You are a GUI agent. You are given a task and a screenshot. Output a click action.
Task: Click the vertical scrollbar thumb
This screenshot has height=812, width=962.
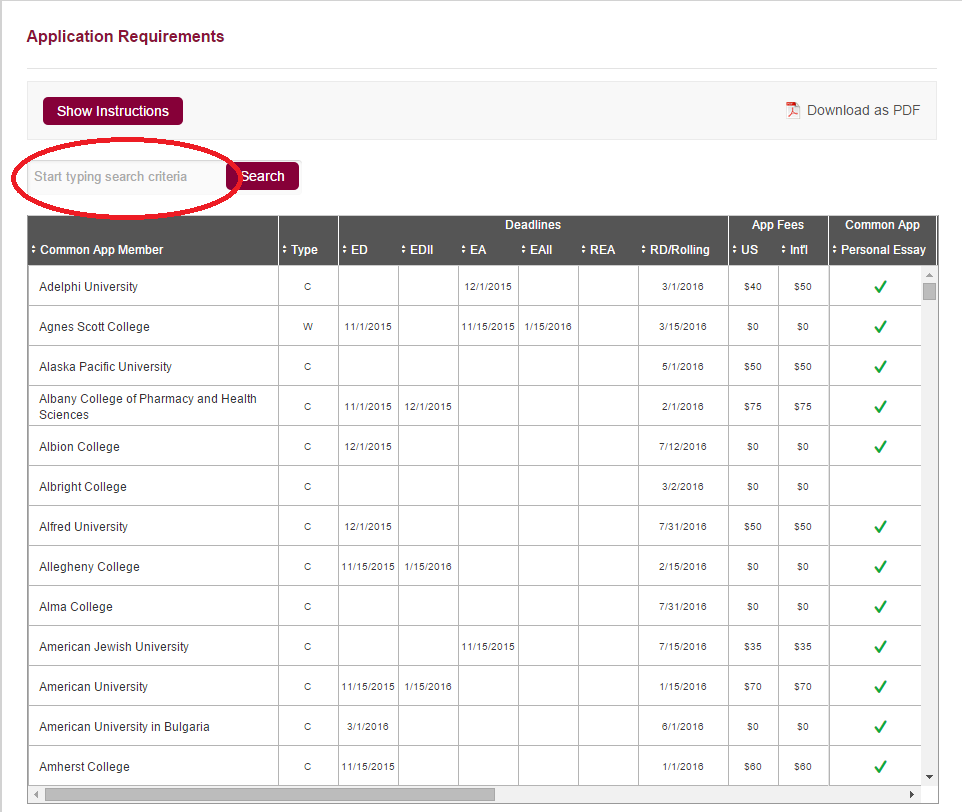pyautogui.click(x=929, y=291)
